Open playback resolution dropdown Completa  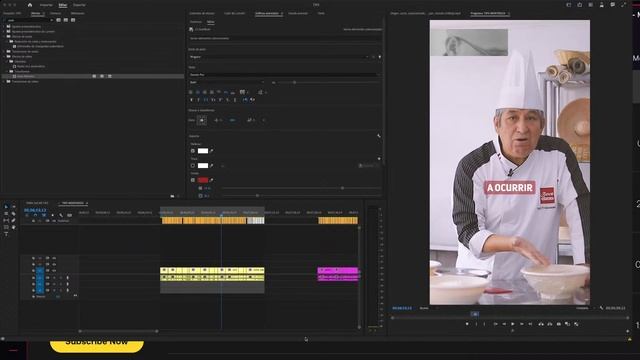(584, 308)
